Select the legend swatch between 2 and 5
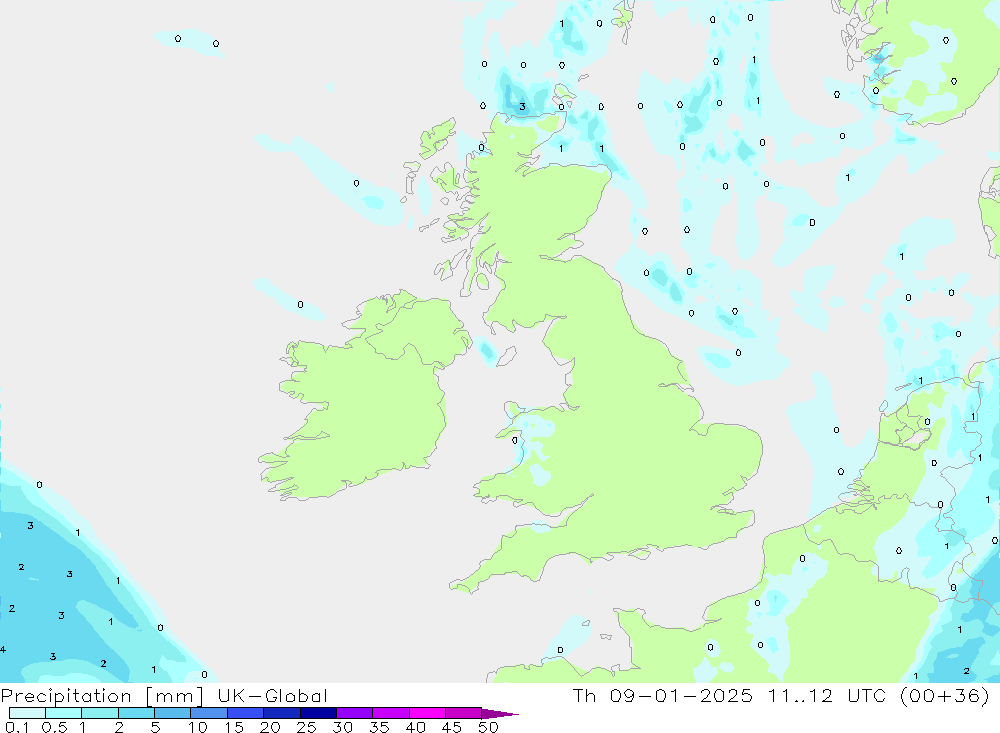1000x733 pixels. pos(136,713)
